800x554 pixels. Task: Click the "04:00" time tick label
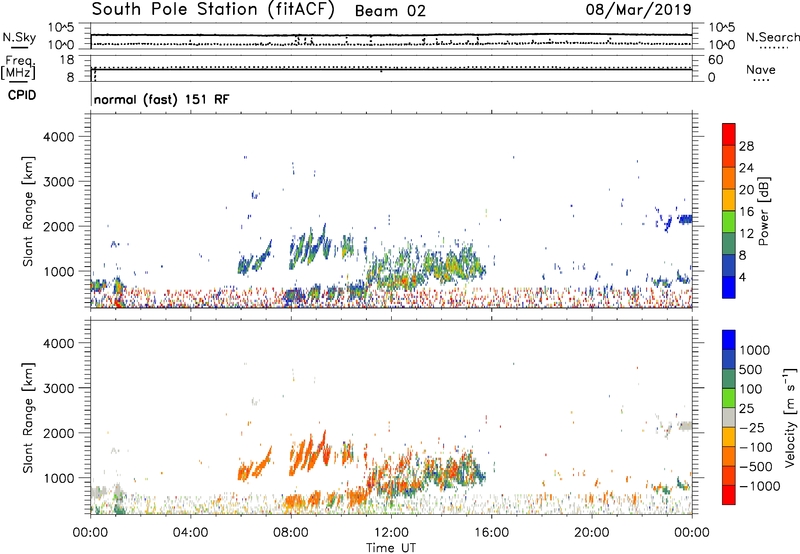pos(190,533)
